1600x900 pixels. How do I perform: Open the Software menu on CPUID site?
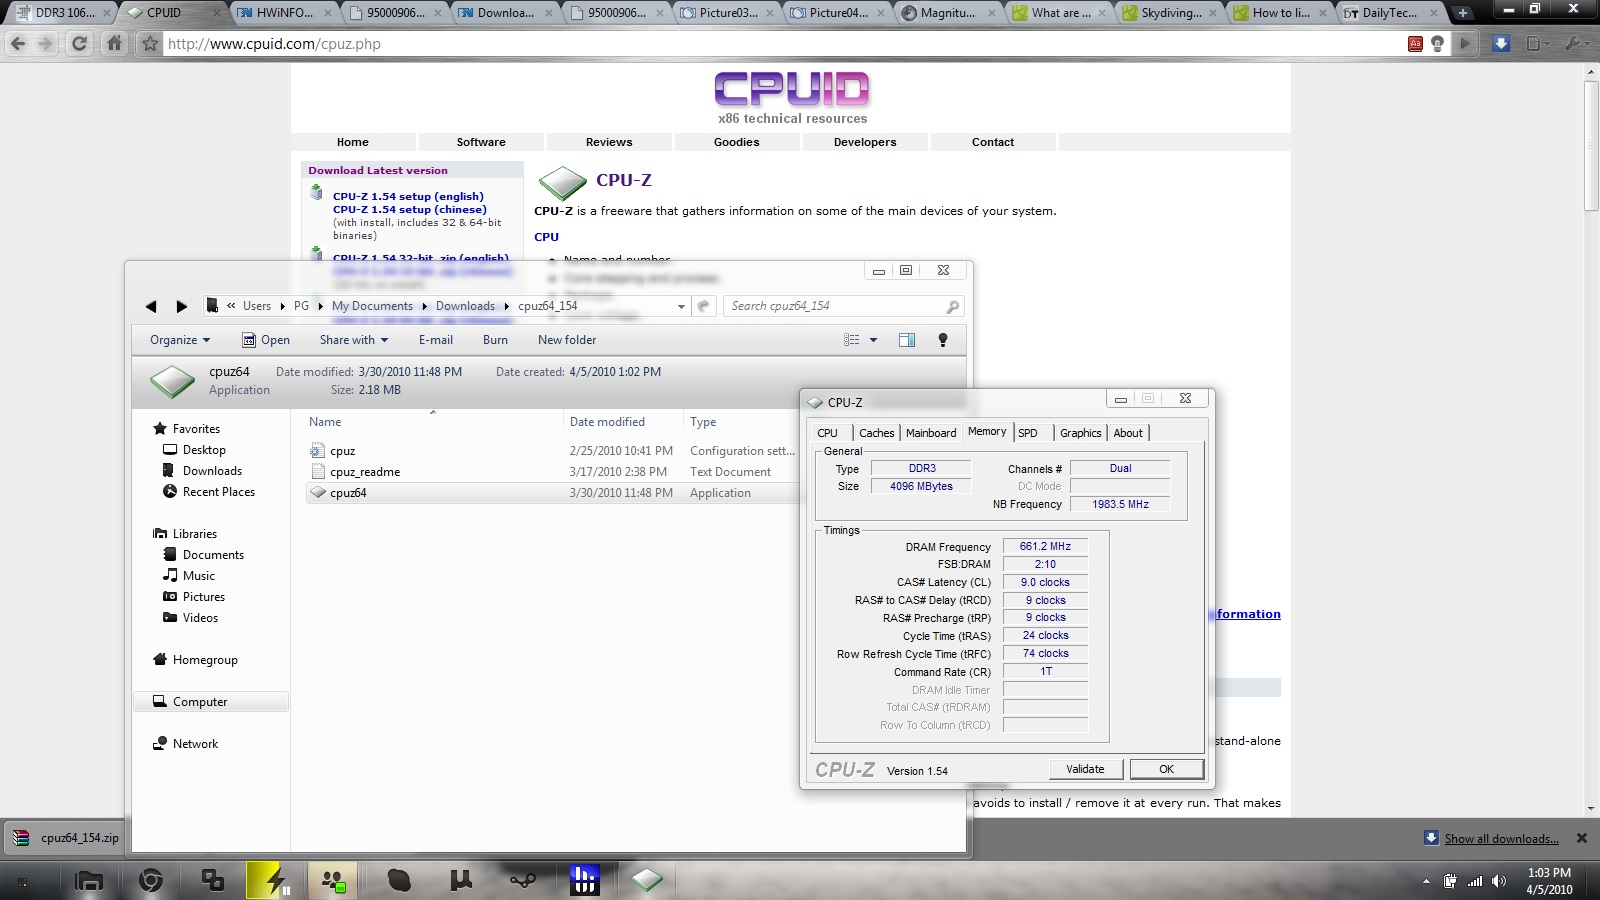(x=481, y=142)
